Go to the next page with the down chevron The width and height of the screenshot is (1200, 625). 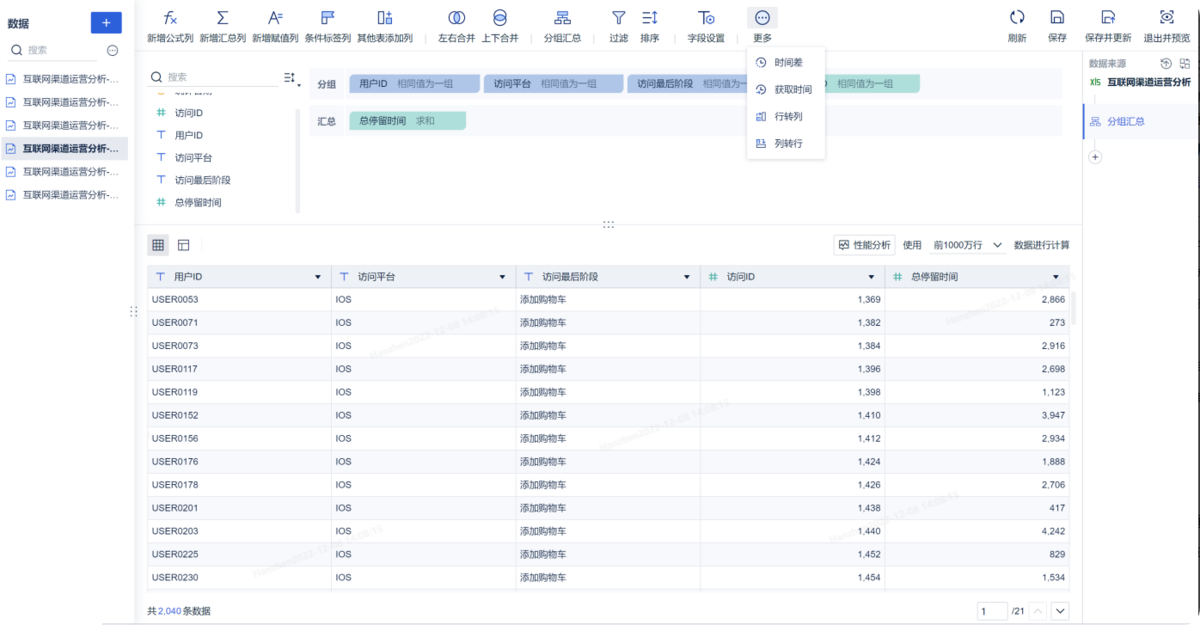click(1061, 611)
